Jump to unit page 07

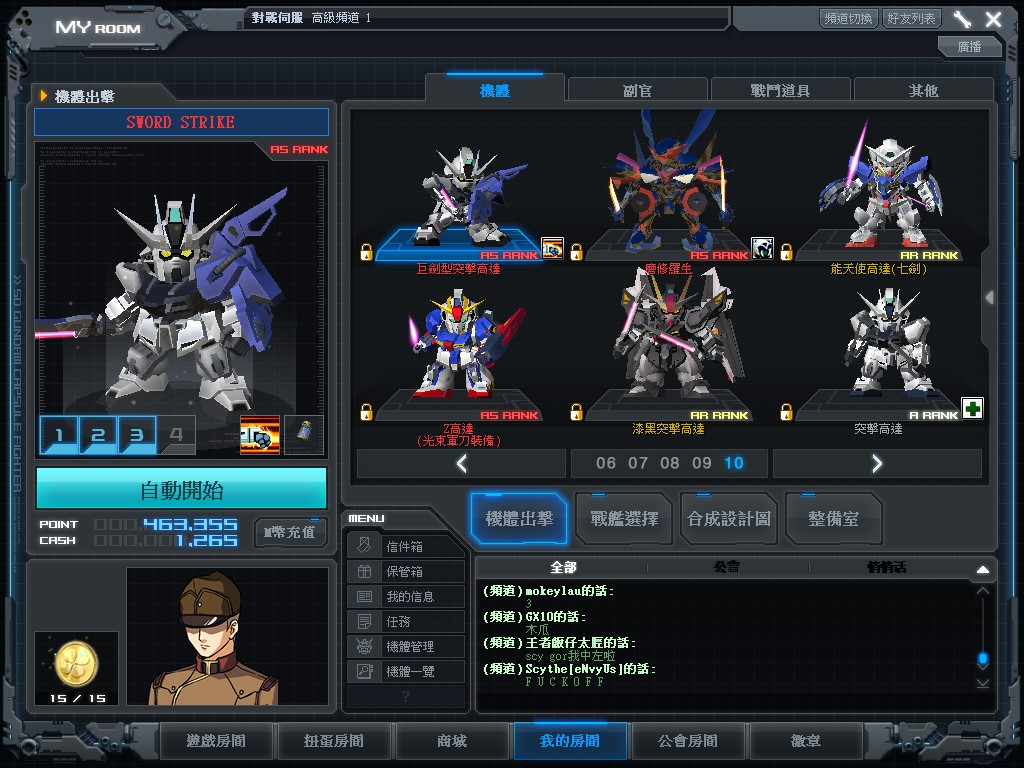click(638, 463)
